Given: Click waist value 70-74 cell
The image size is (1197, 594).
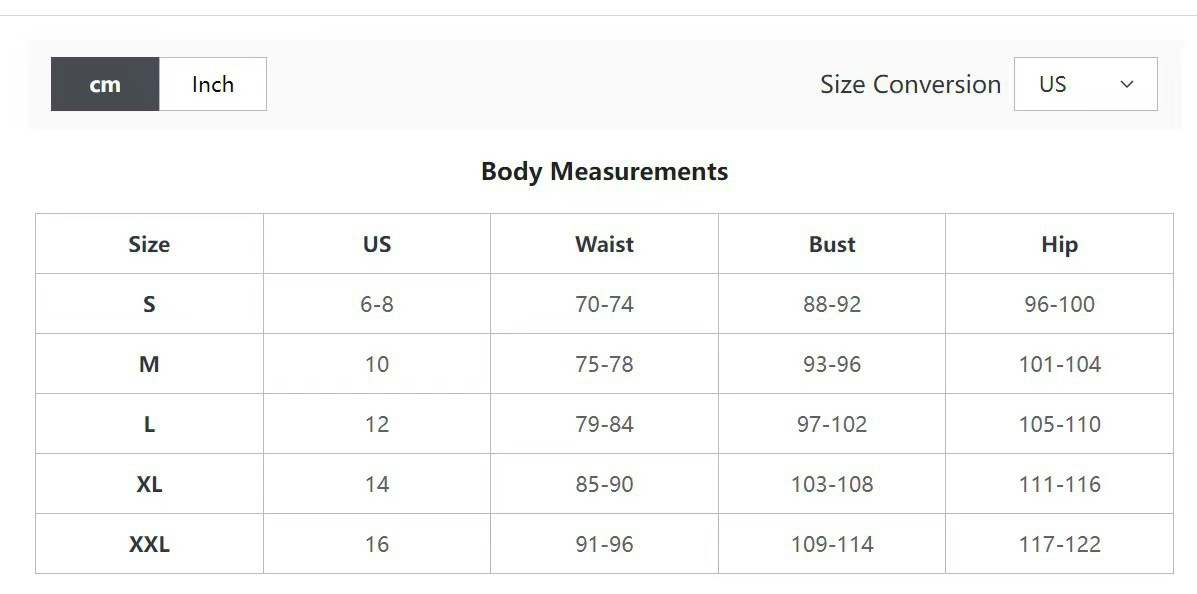Looking at the screenshot, I should pos(605,304).
